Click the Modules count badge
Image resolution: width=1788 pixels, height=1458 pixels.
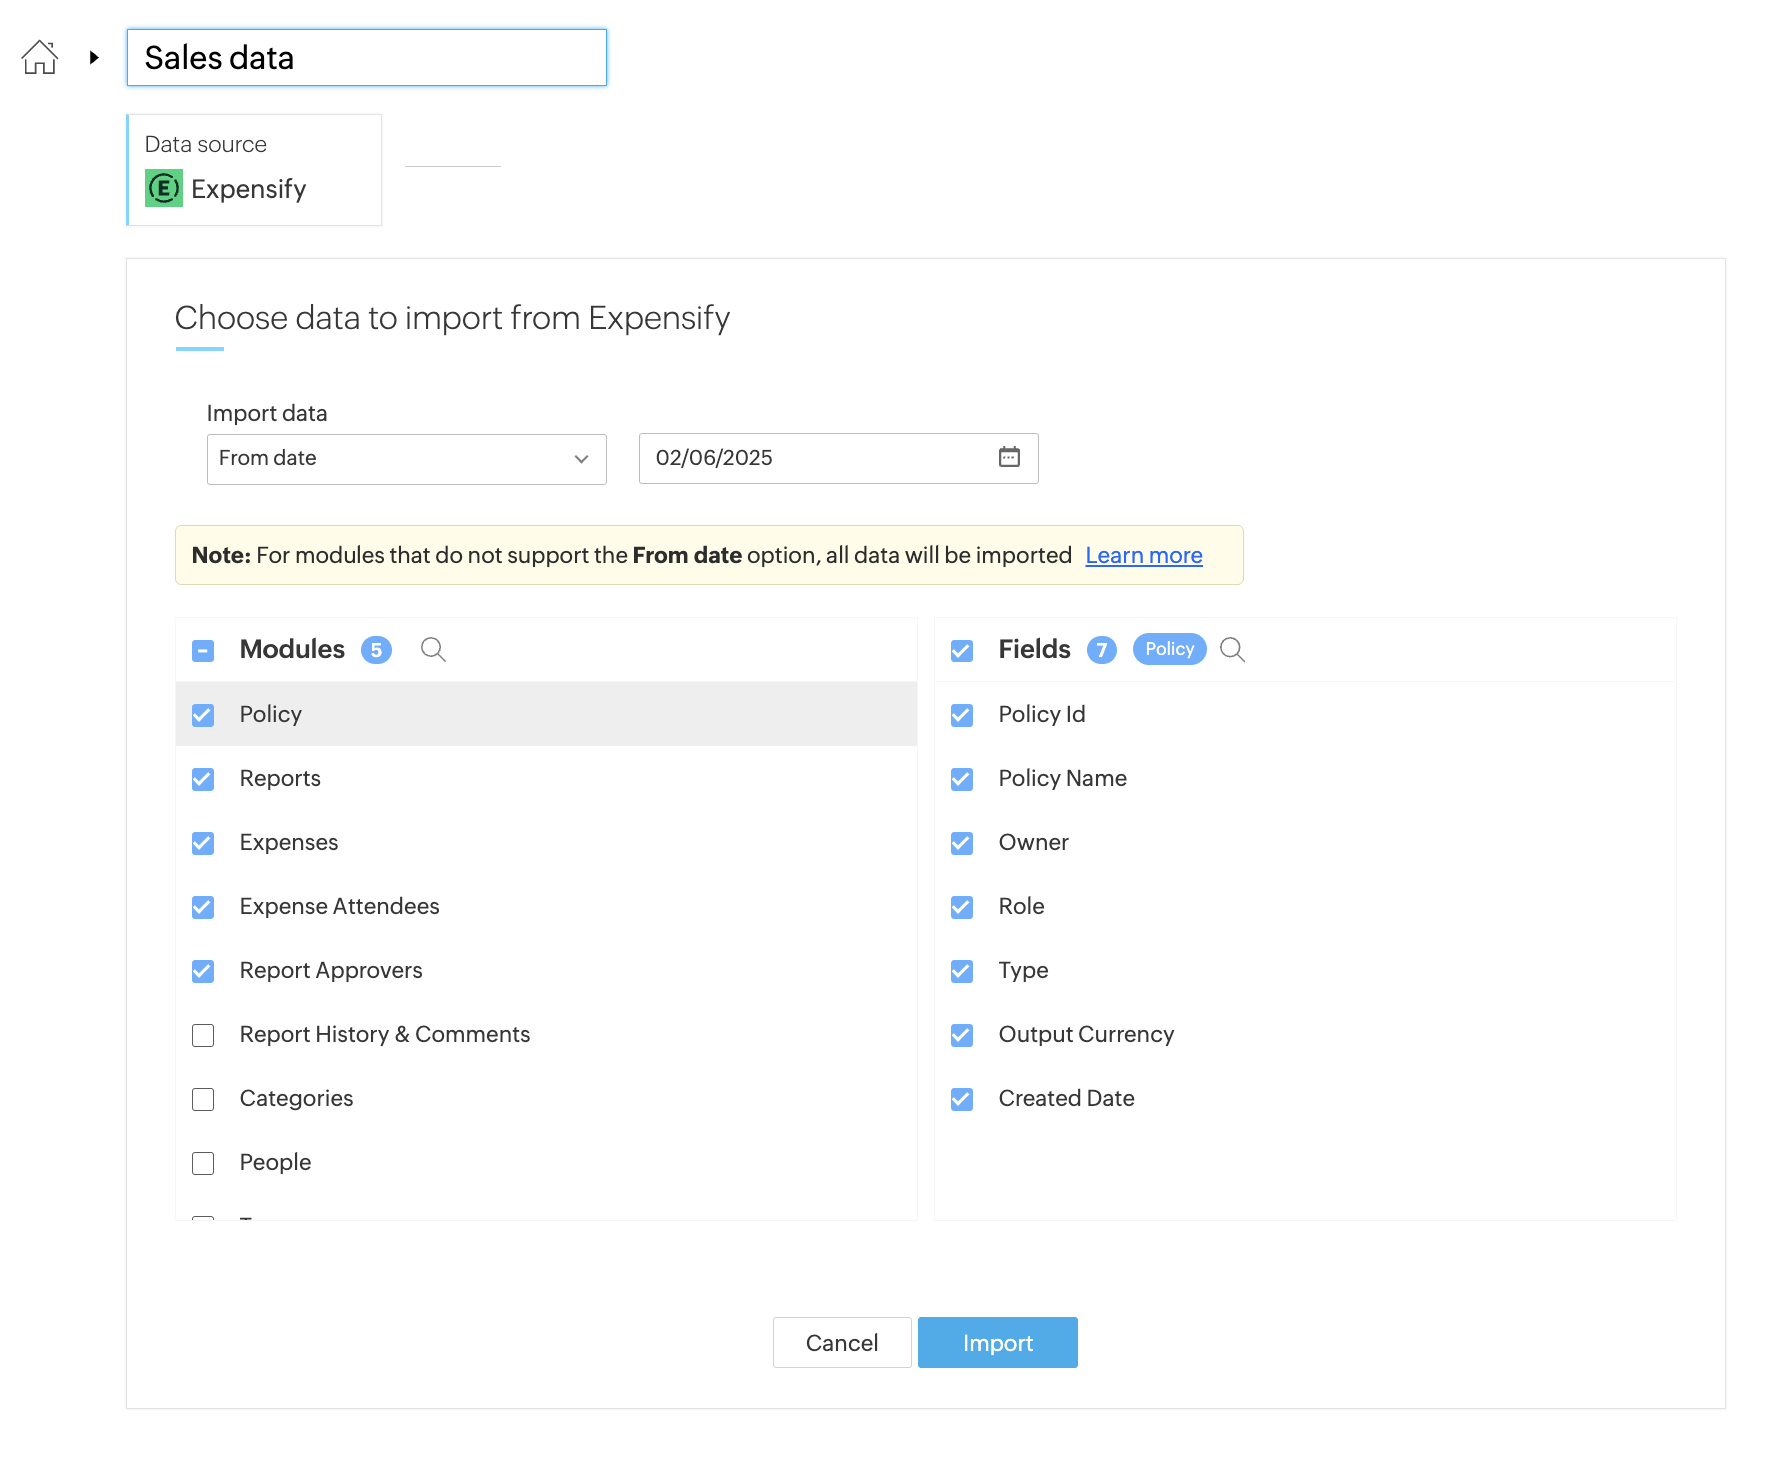(376, 650)
